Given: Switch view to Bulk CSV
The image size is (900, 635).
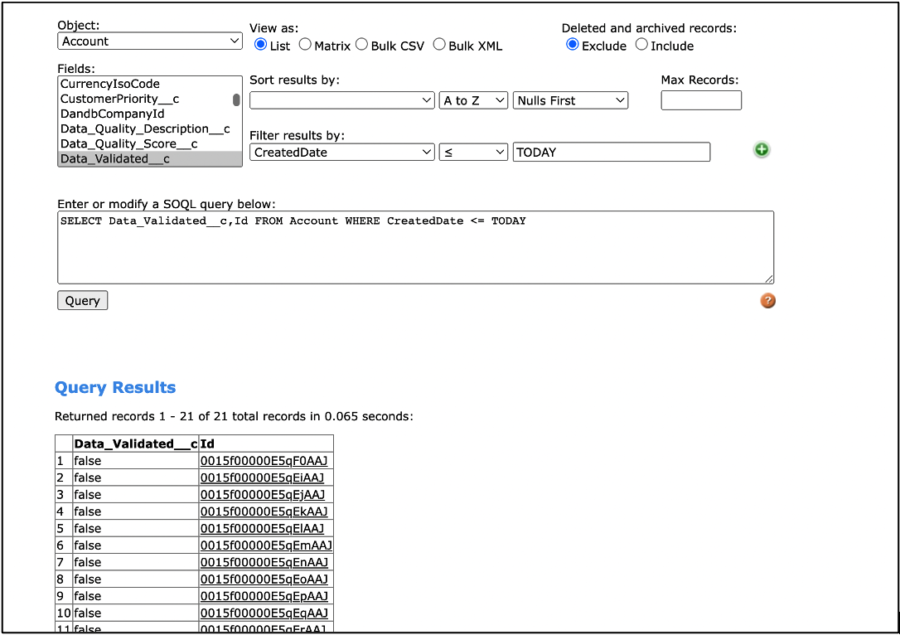Looking at the screenshot, I should coord(361,45).
